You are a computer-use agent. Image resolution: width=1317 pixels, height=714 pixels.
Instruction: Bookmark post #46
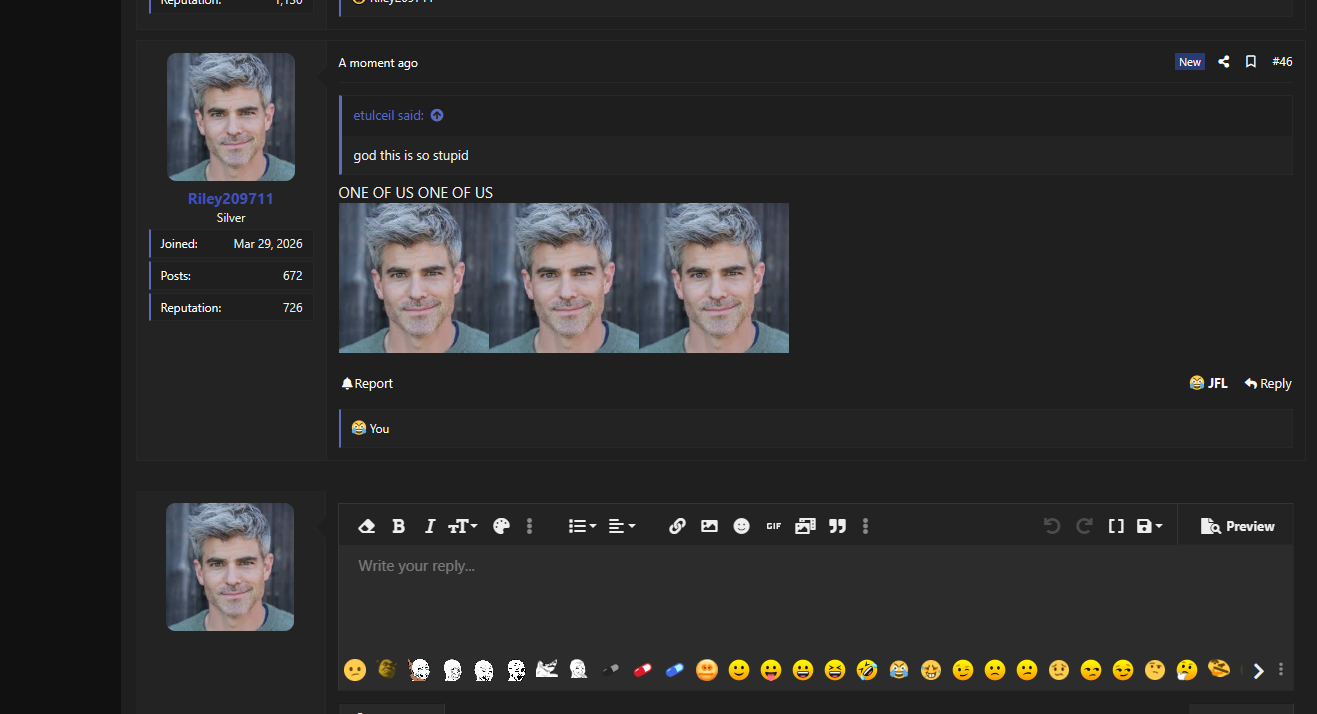1250,62
